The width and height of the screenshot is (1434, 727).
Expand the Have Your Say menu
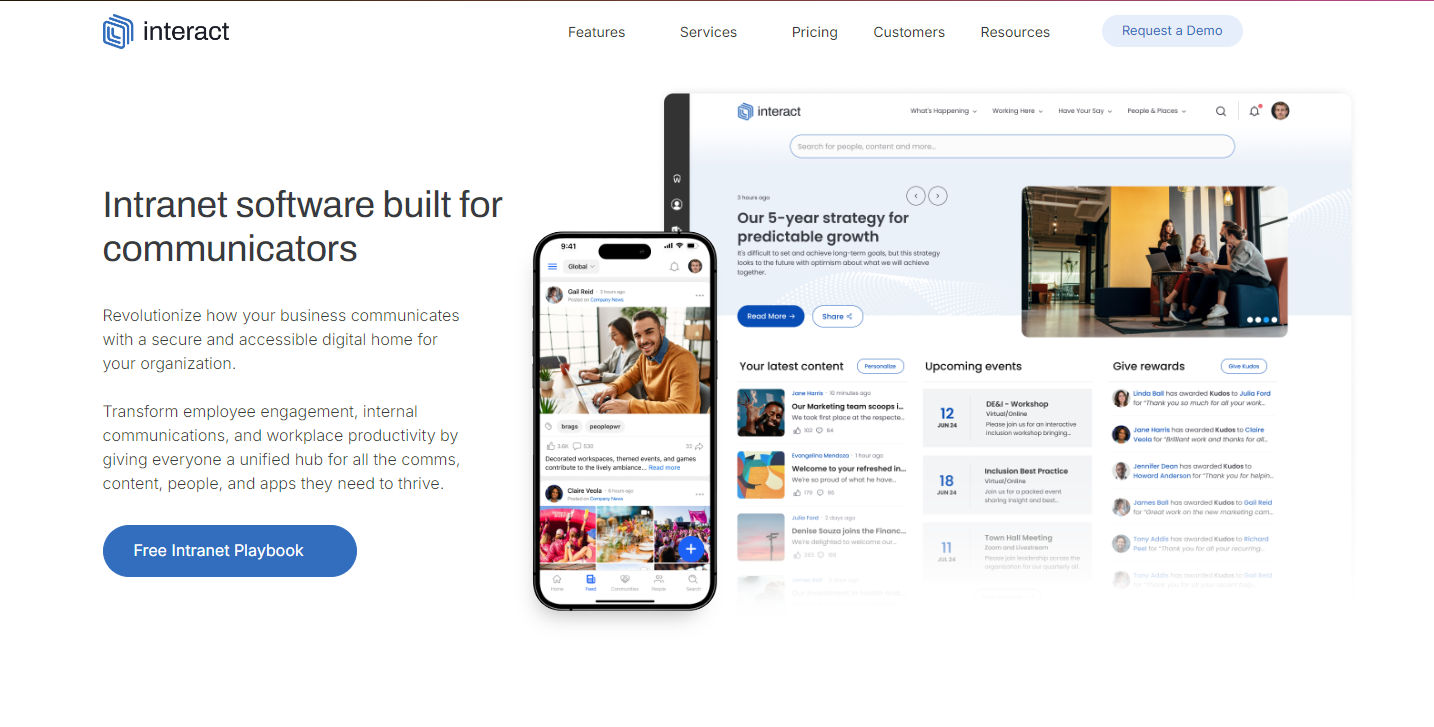[x=1084, y=111]
